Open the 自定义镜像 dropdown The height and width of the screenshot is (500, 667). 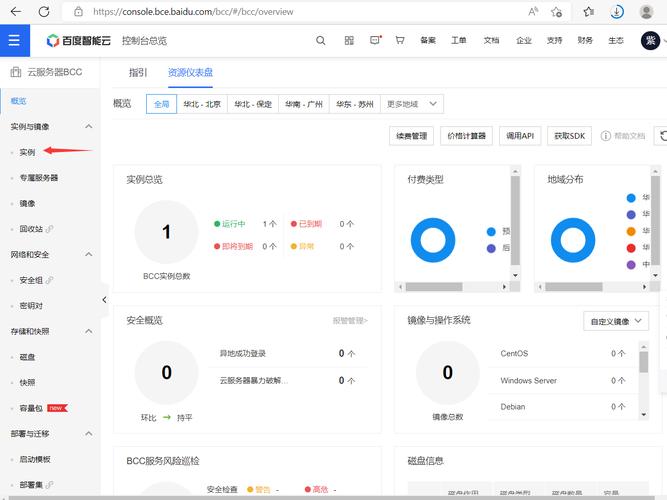coord(616,321)
